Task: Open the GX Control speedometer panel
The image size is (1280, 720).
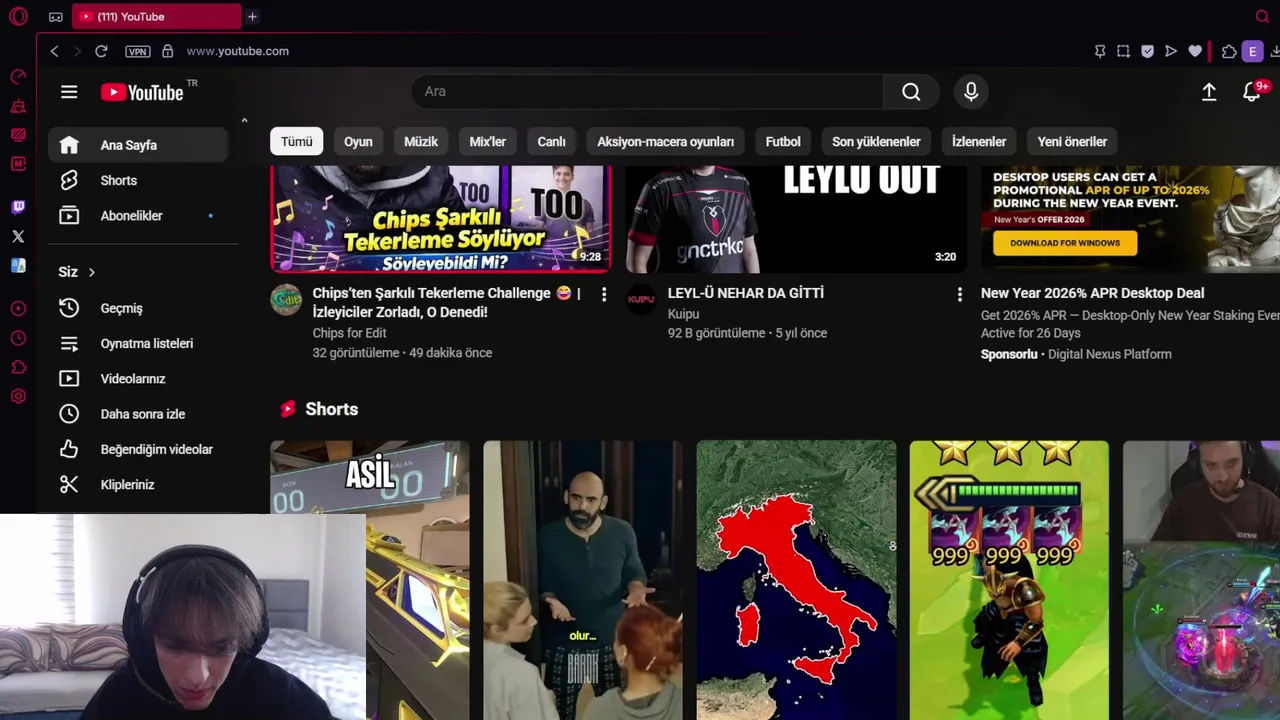Action: coord(18,77)
